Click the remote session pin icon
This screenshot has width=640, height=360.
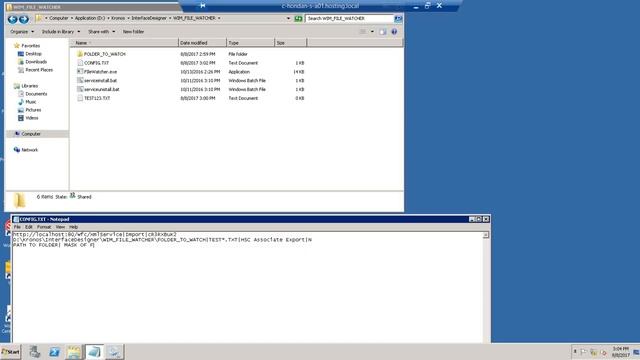(x=202, y=6)
